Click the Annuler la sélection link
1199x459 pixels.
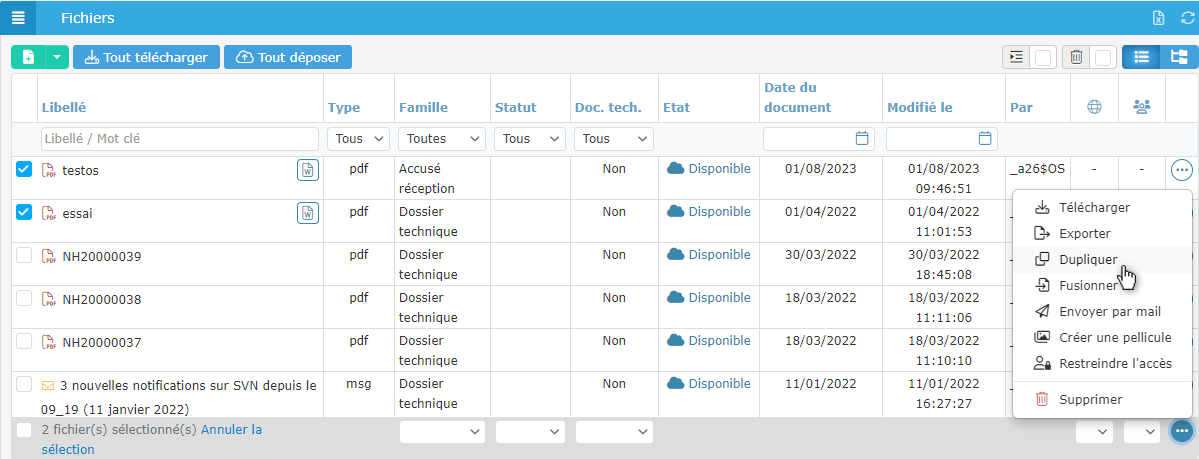click(231, 429)
